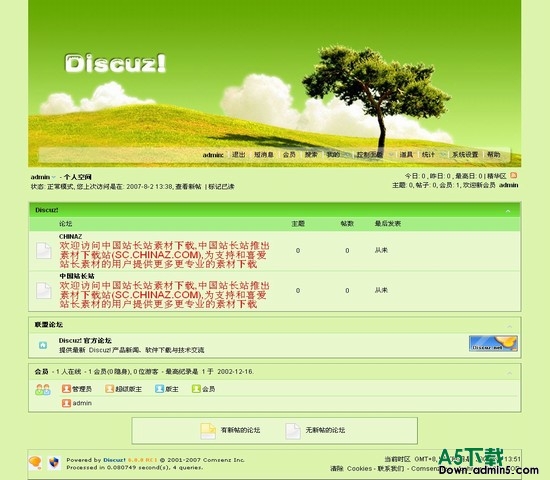Image resolution: width=550 pixels, height=480 pixels.
Task: Open 道具 in the navigation bar
Action: coord(406,154)
